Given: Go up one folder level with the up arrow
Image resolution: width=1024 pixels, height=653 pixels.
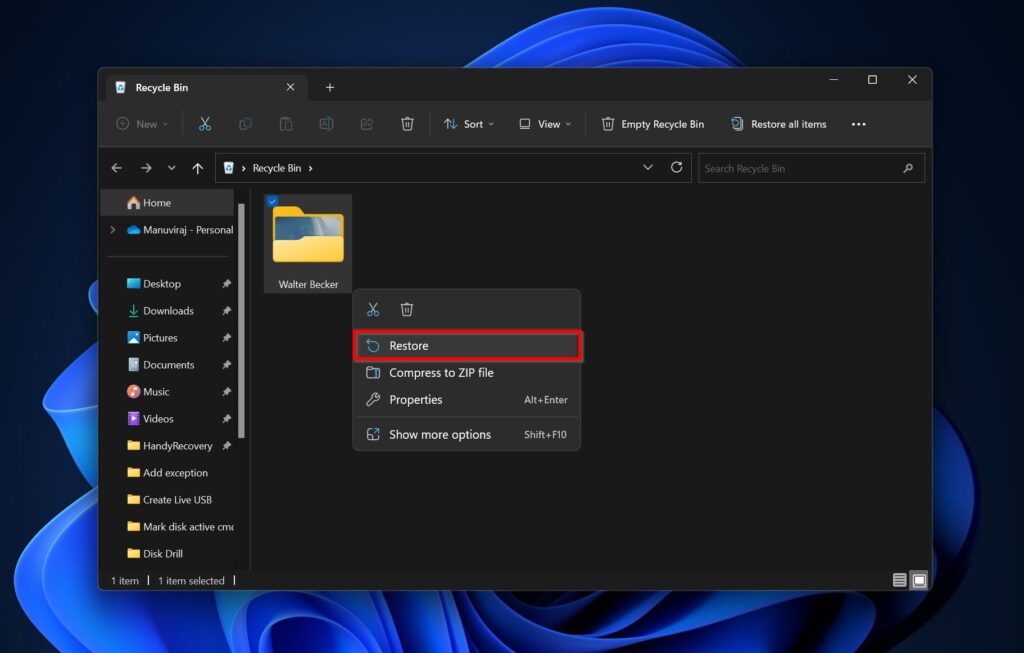Looking at the screenshot, I should point(198,168).
